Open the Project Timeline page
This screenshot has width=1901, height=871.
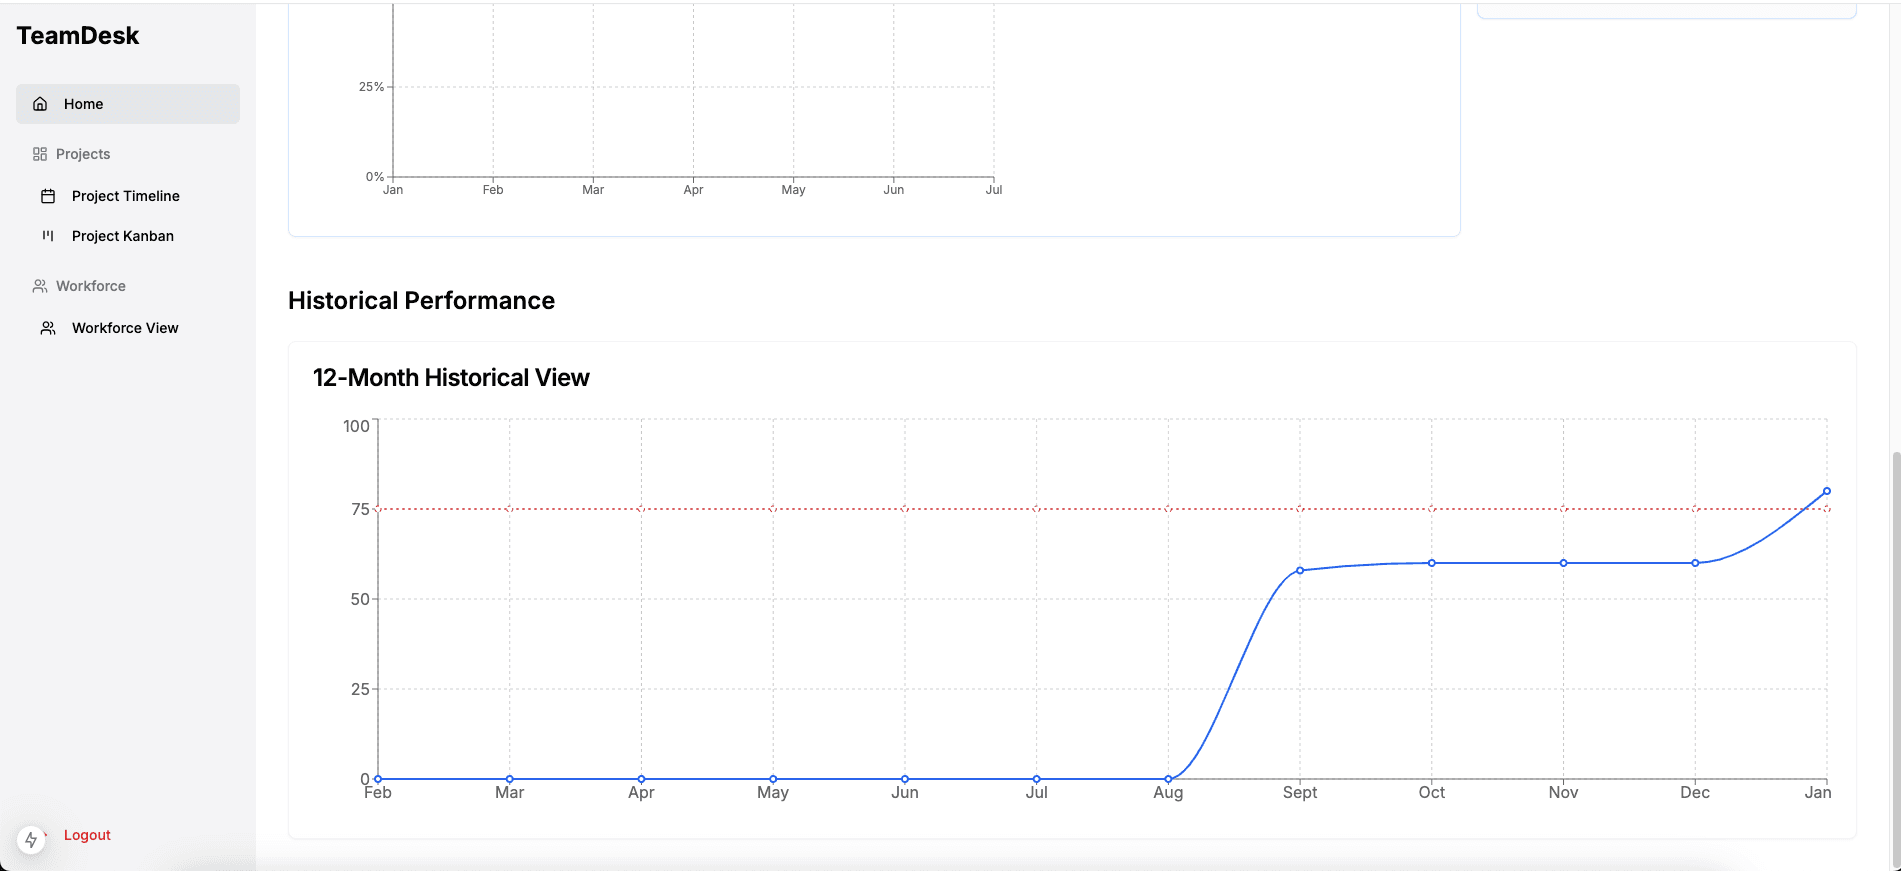click(126, 196)
